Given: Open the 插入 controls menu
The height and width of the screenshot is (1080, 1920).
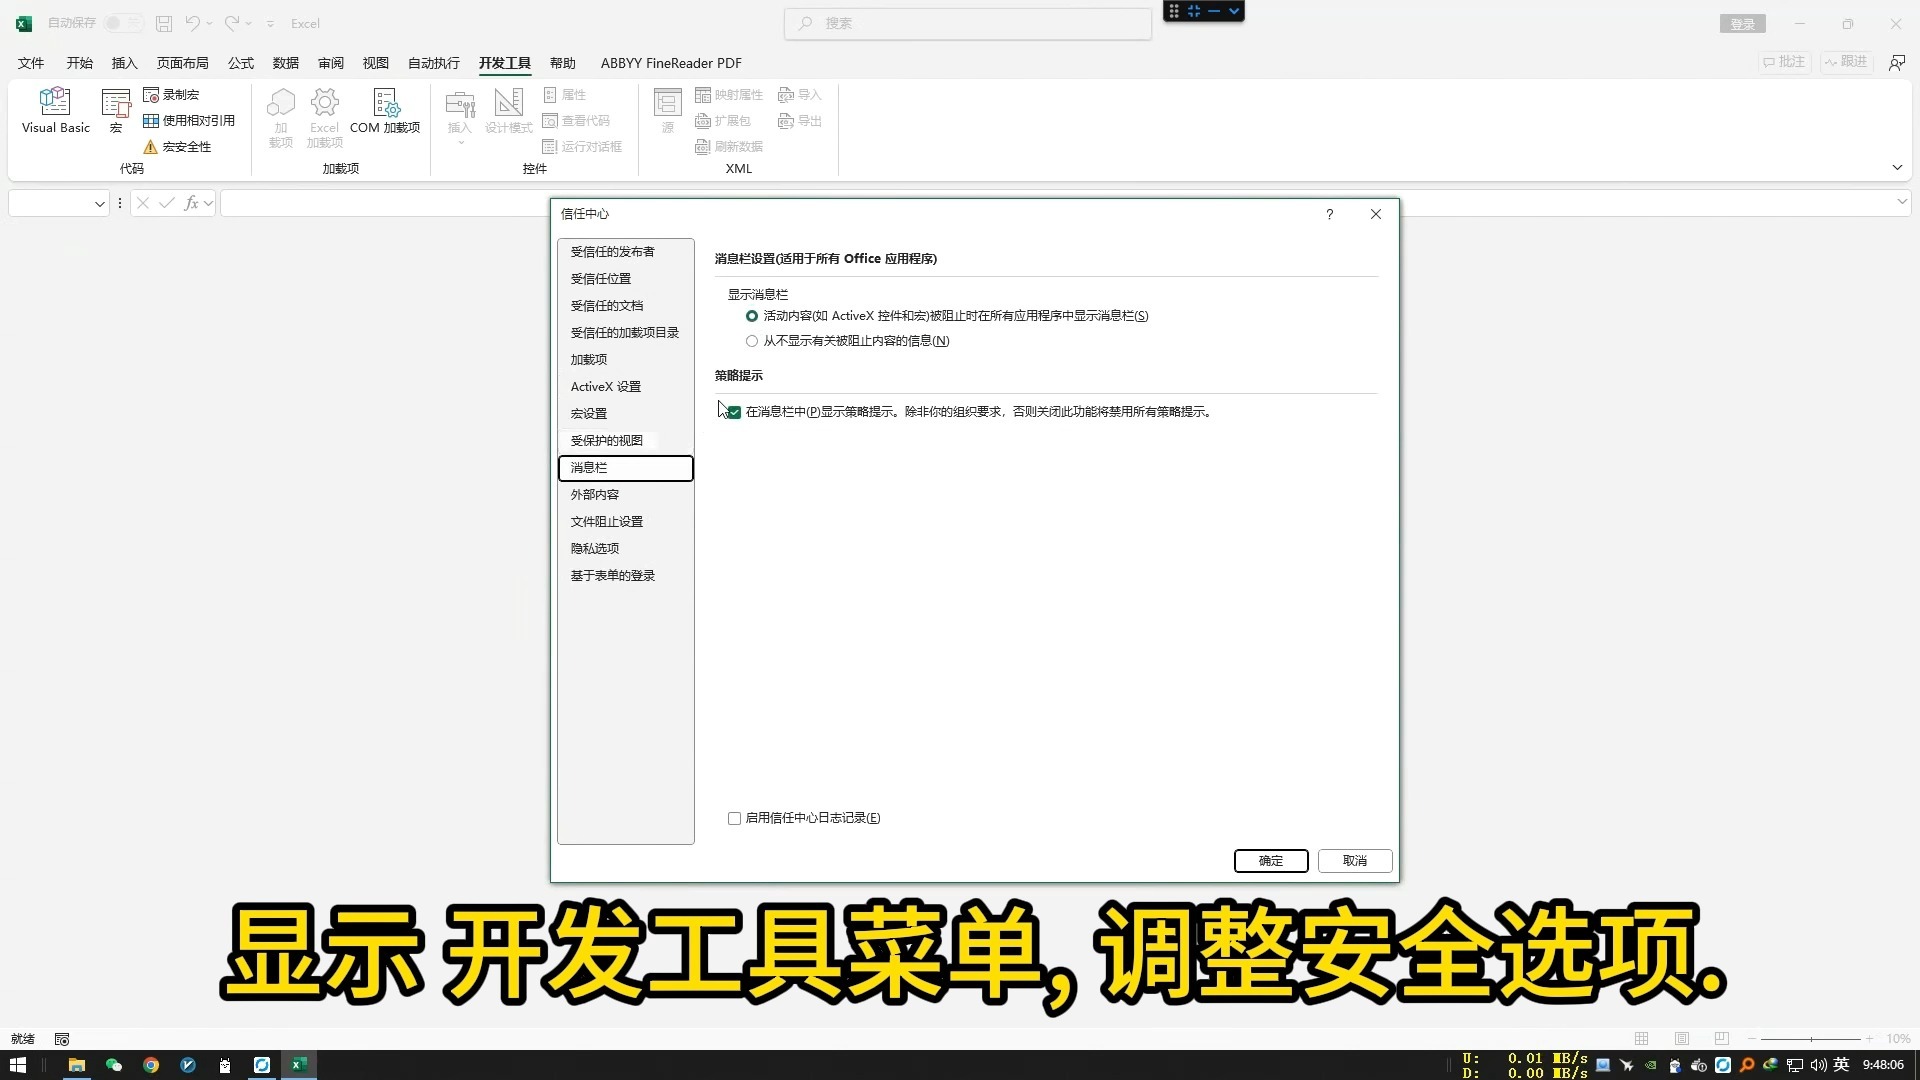Looking at the screenshot, I should (x=459, y=116).
